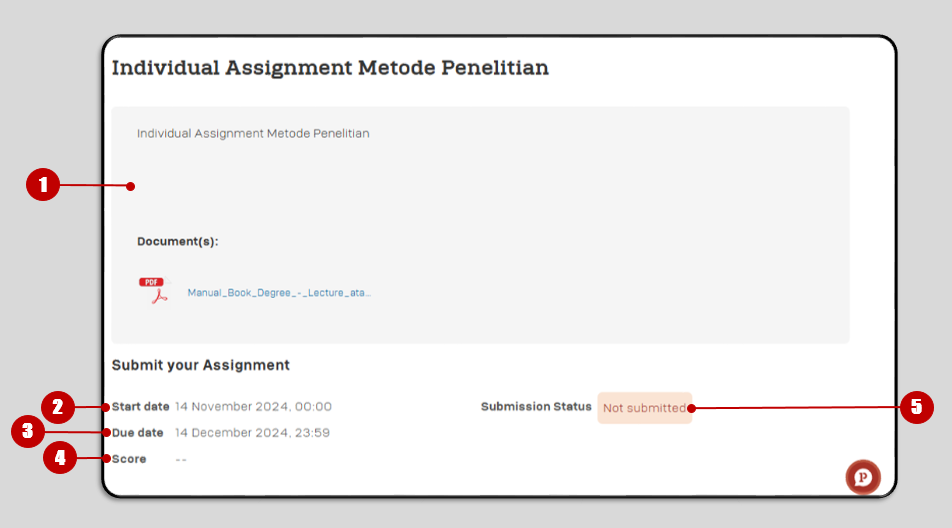Click the Start date label
This screenshot has height=528, width=952.
[x=140, y=407]
